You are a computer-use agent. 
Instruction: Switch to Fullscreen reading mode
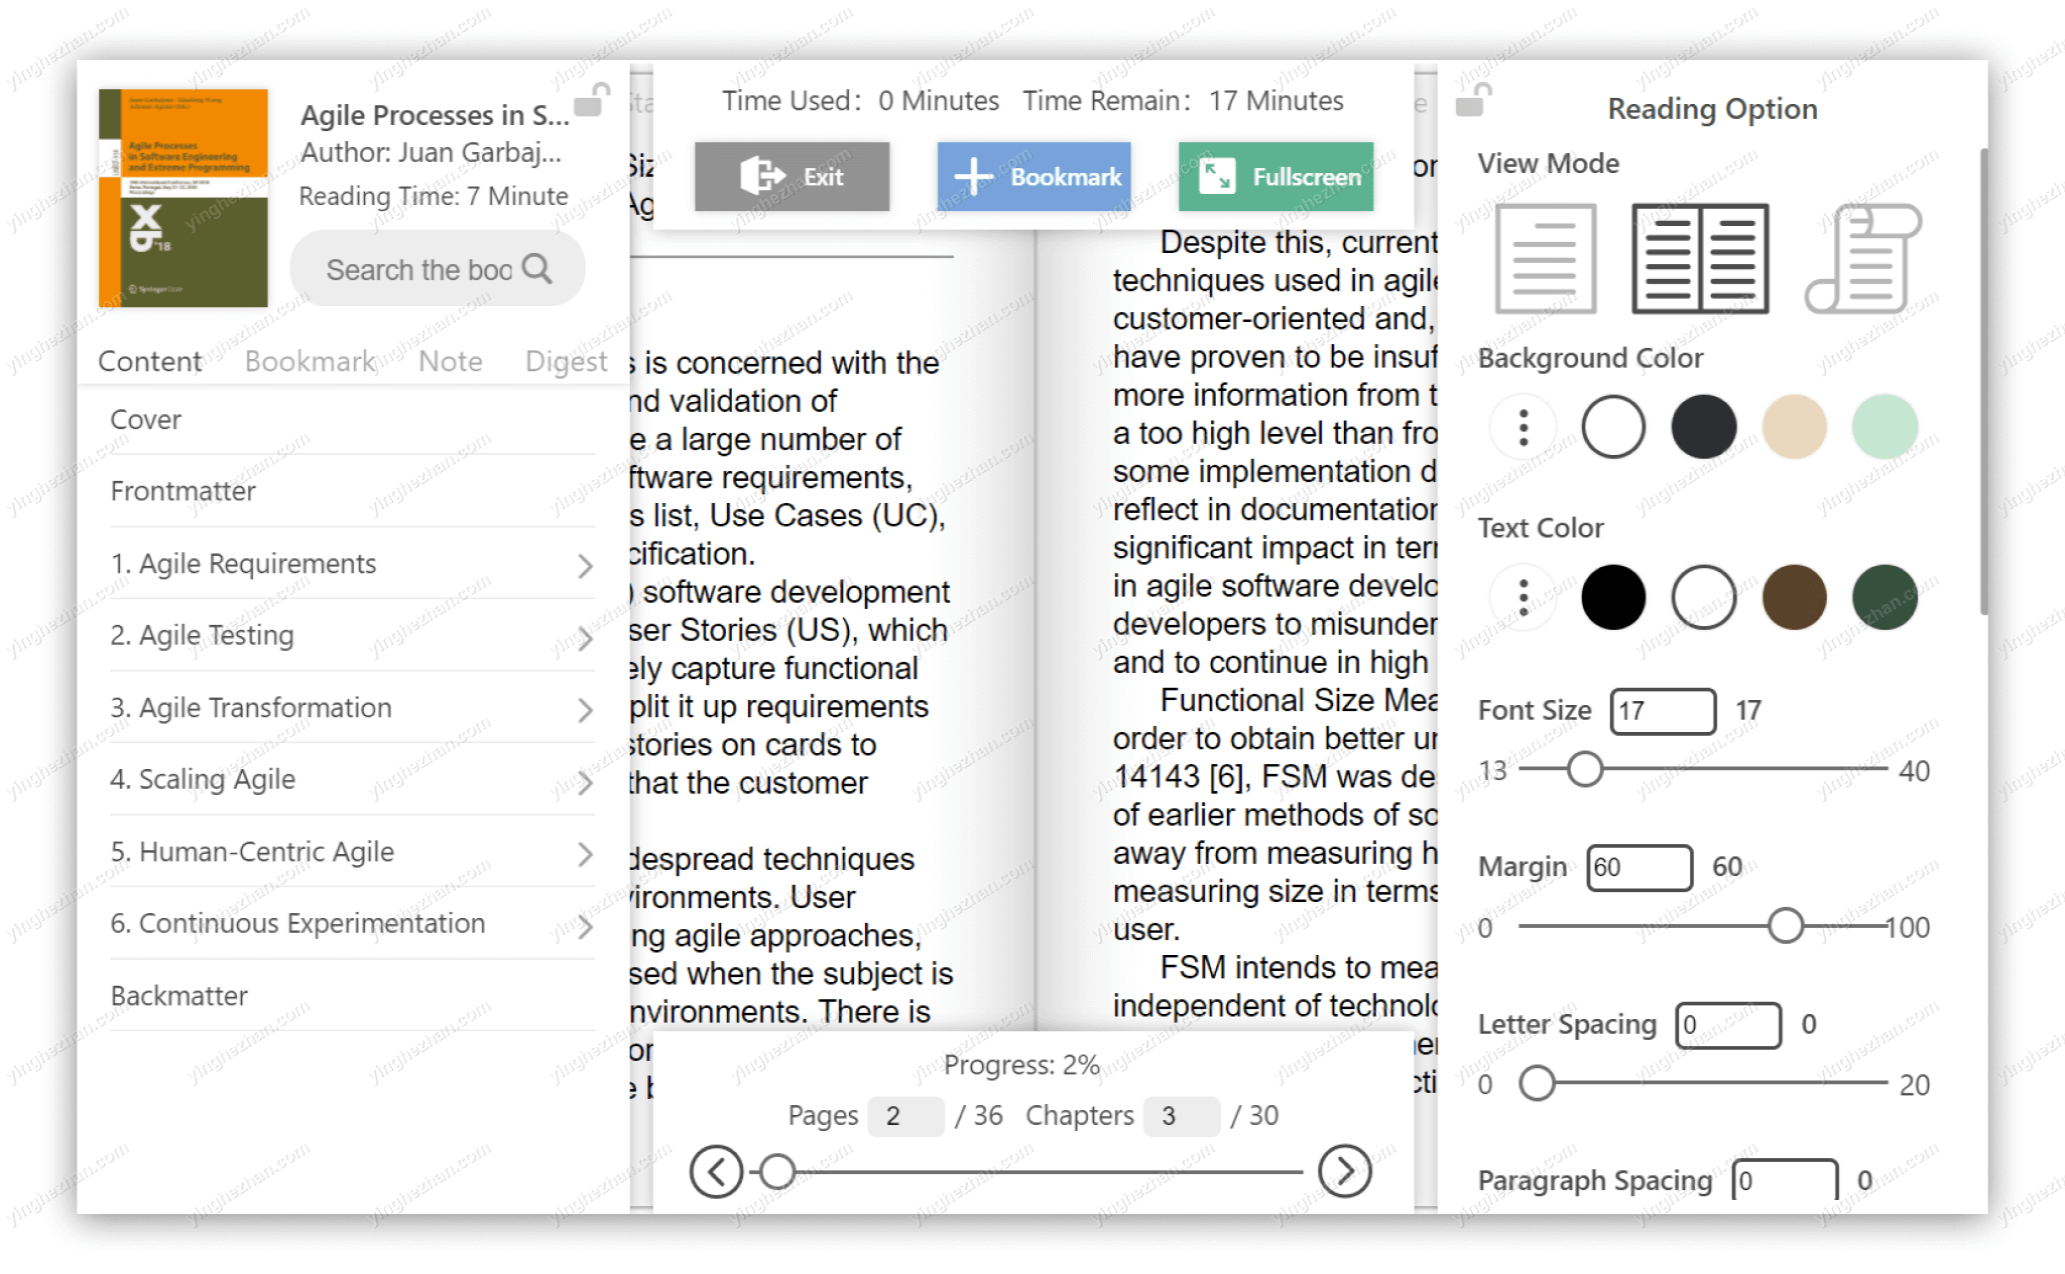pos(1280,177)
